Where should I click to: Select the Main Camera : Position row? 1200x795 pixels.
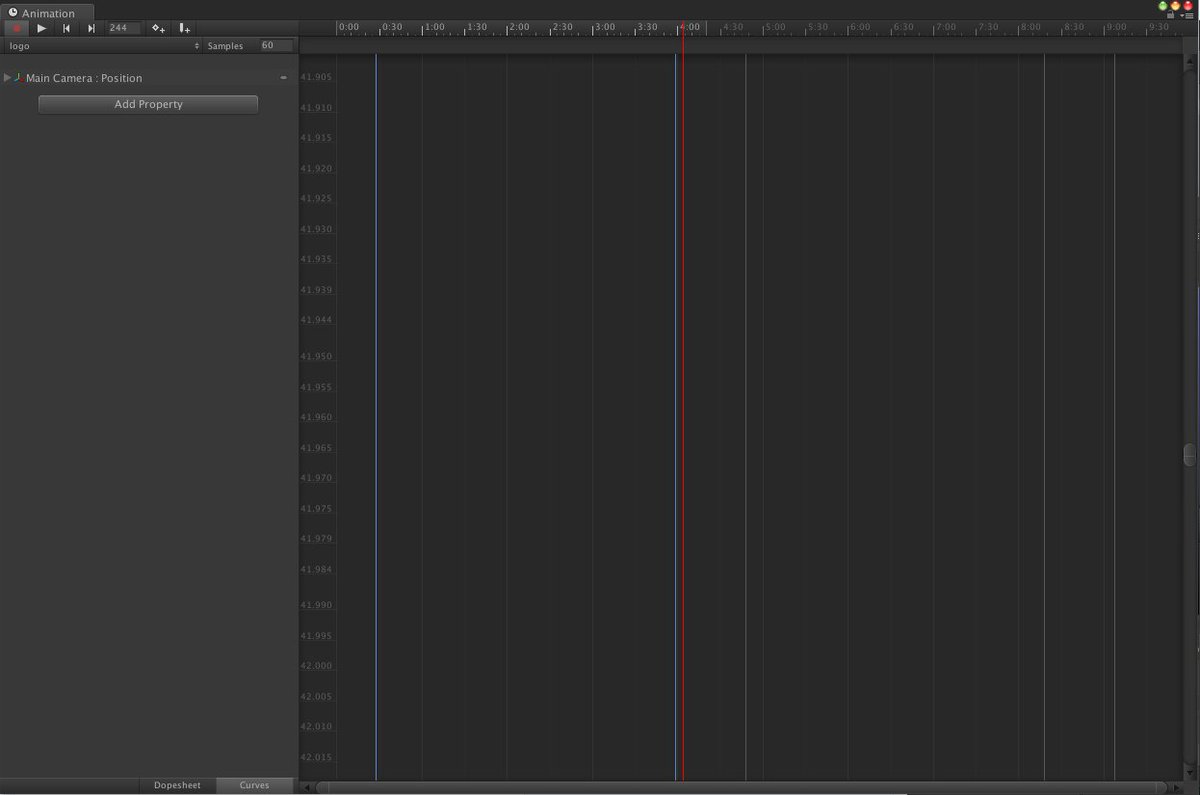click(149, 78)
